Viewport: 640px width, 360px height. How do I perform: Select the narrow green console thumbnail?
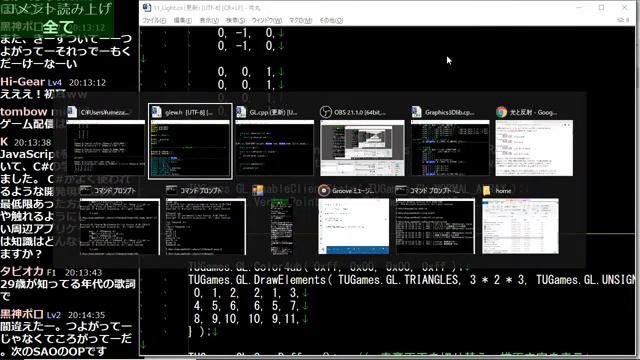point(282,226)
